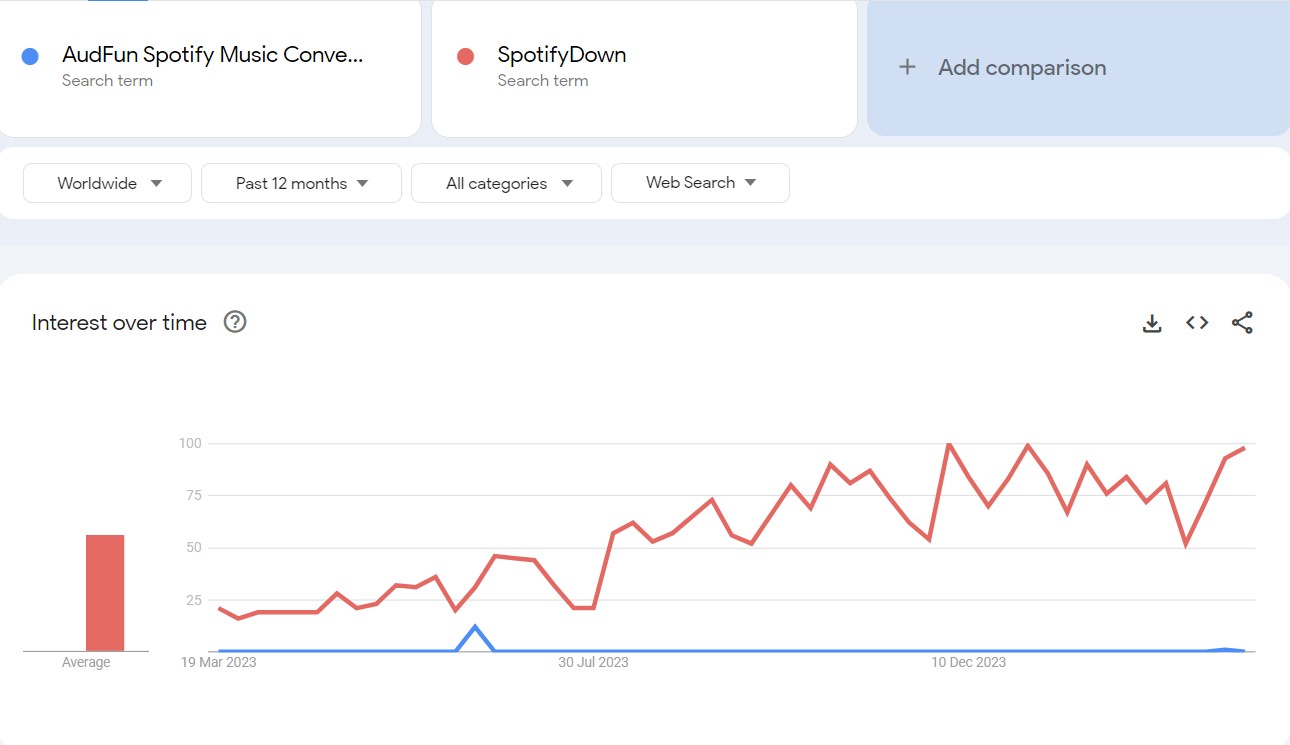Open the embed code icon
This screenshot has height=745, width=1290.
click(1197, 323)
